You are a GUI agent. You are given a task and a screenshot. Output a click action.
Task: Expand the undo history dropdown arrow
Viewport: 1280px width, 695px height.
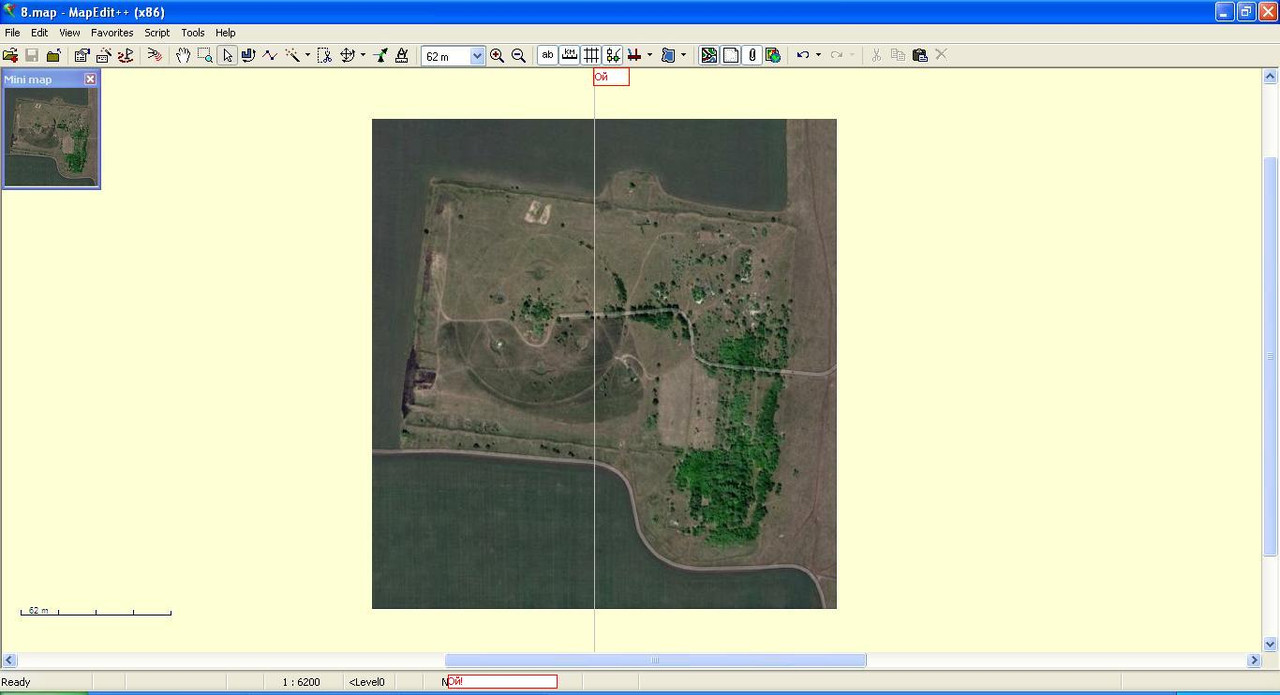818,56
